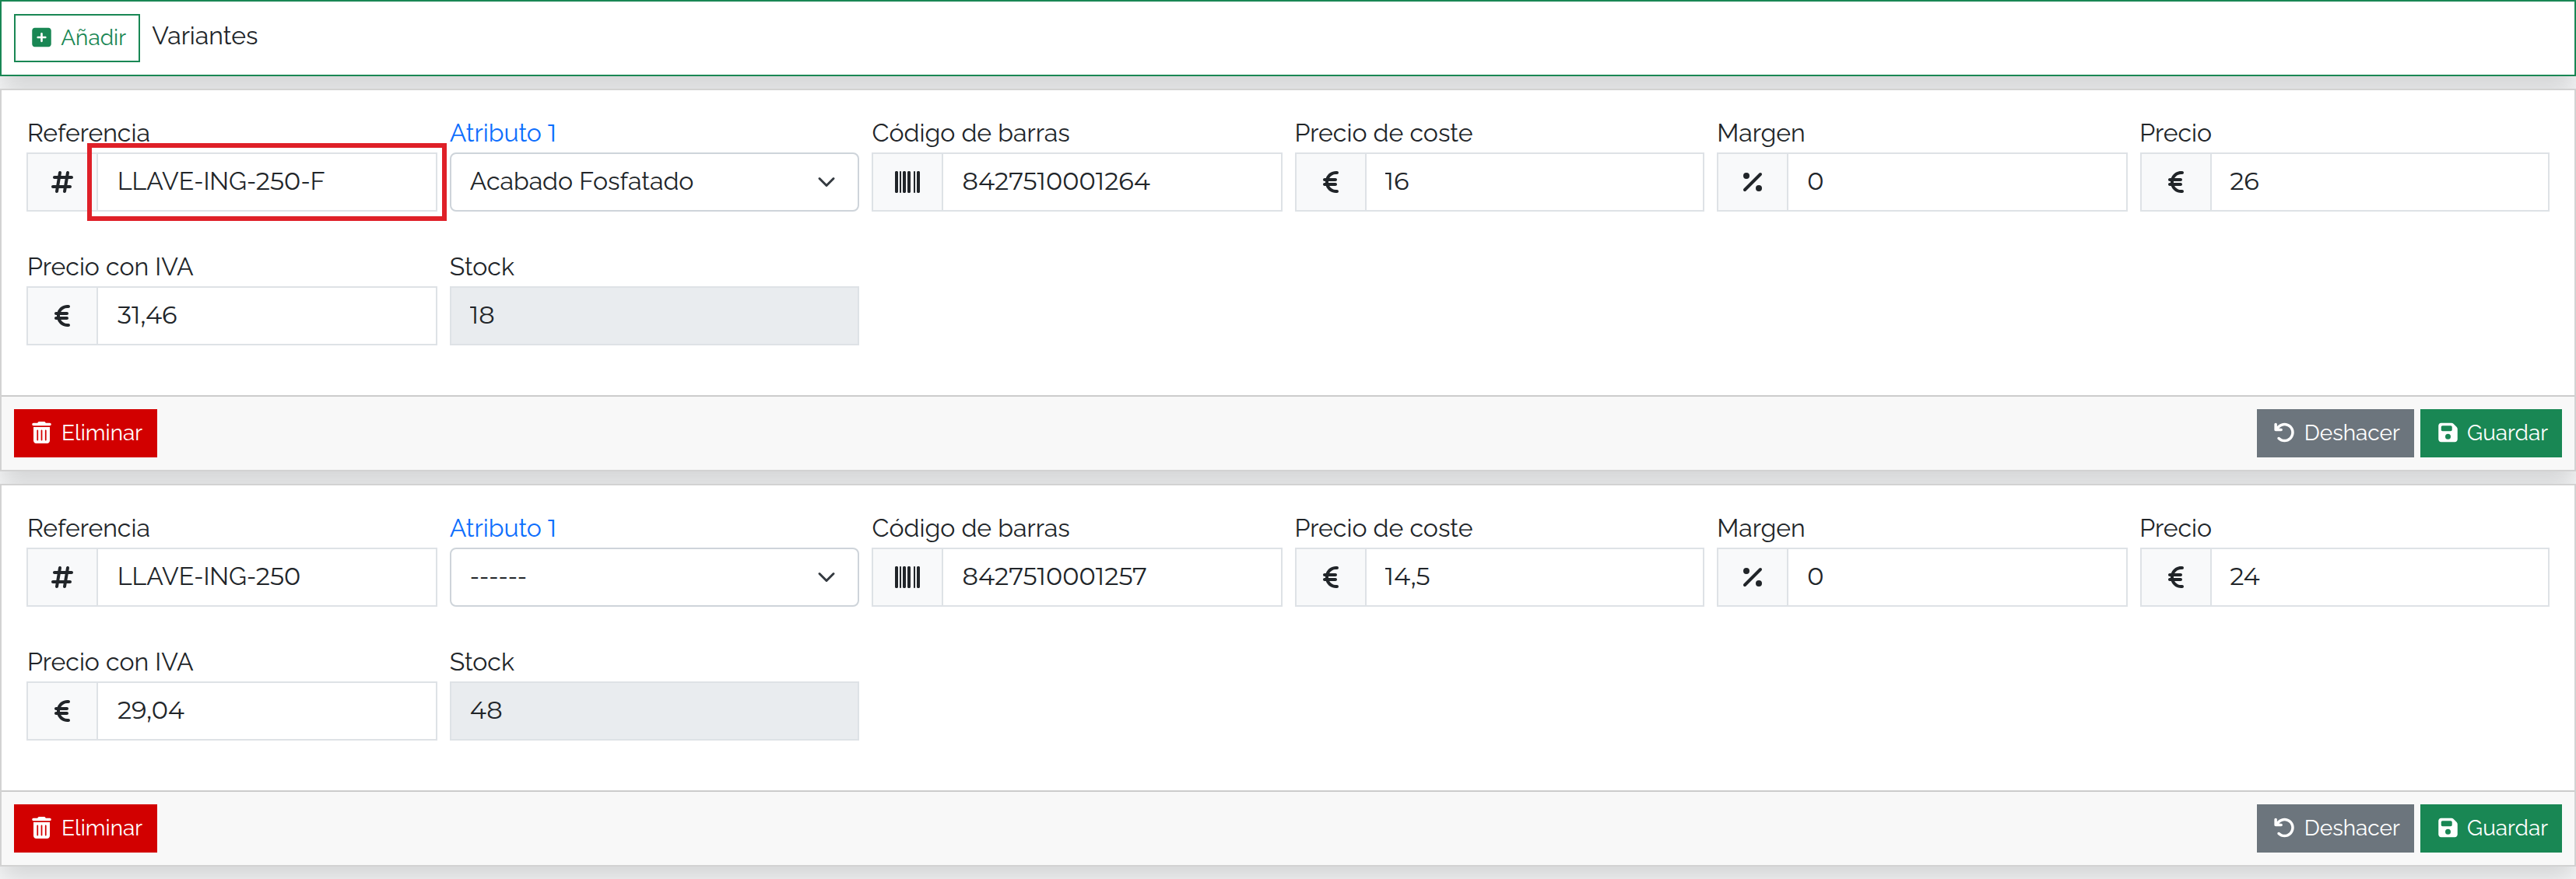This screenshot has width=2576, height=879.
Task: Click cost price field showing 16
Action: [x=1534, y=182]
